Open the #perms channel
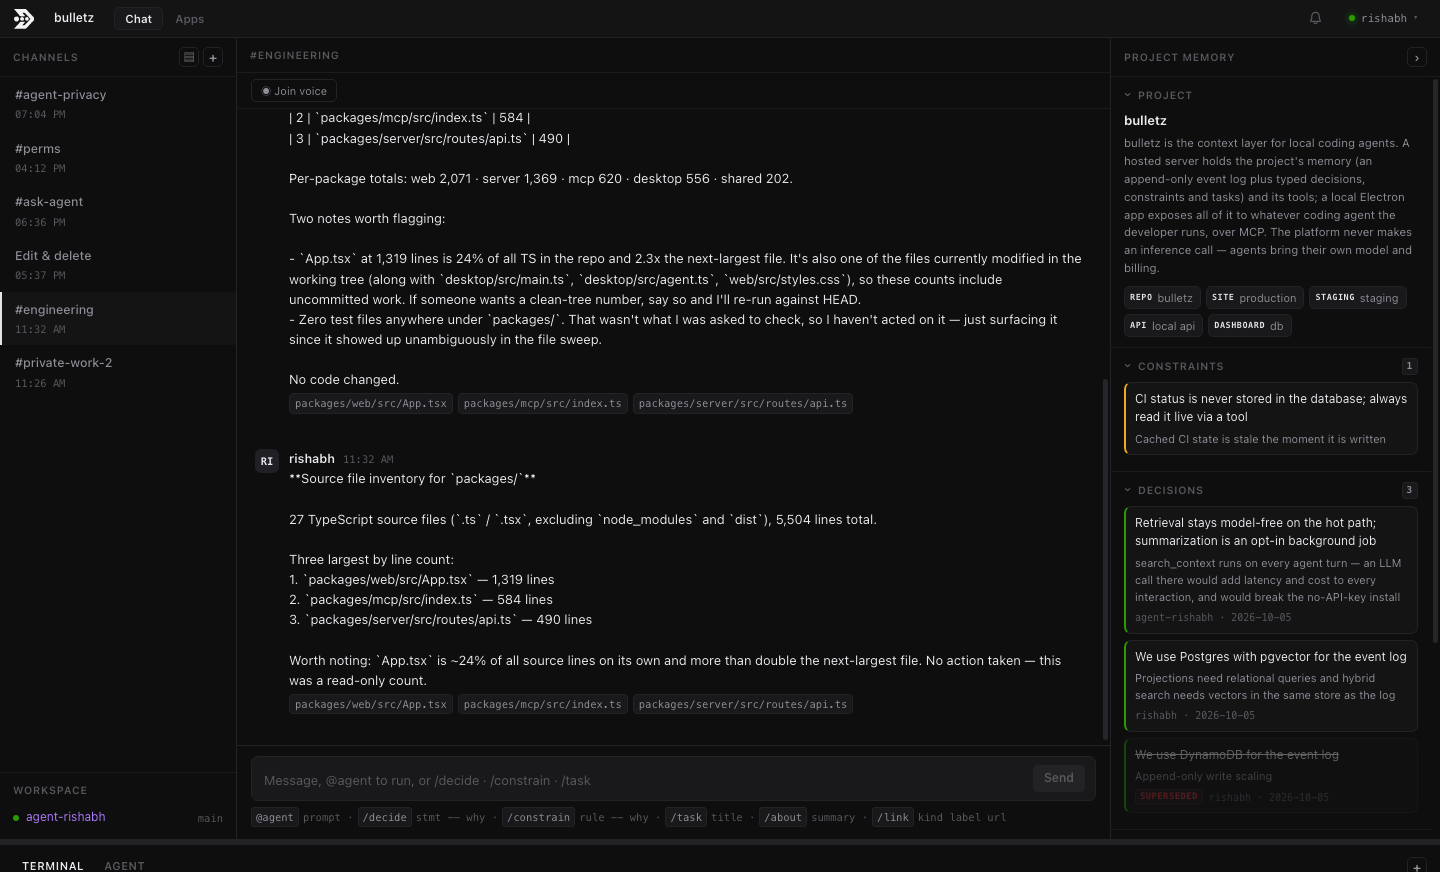1440x872 pixels. 118,158
